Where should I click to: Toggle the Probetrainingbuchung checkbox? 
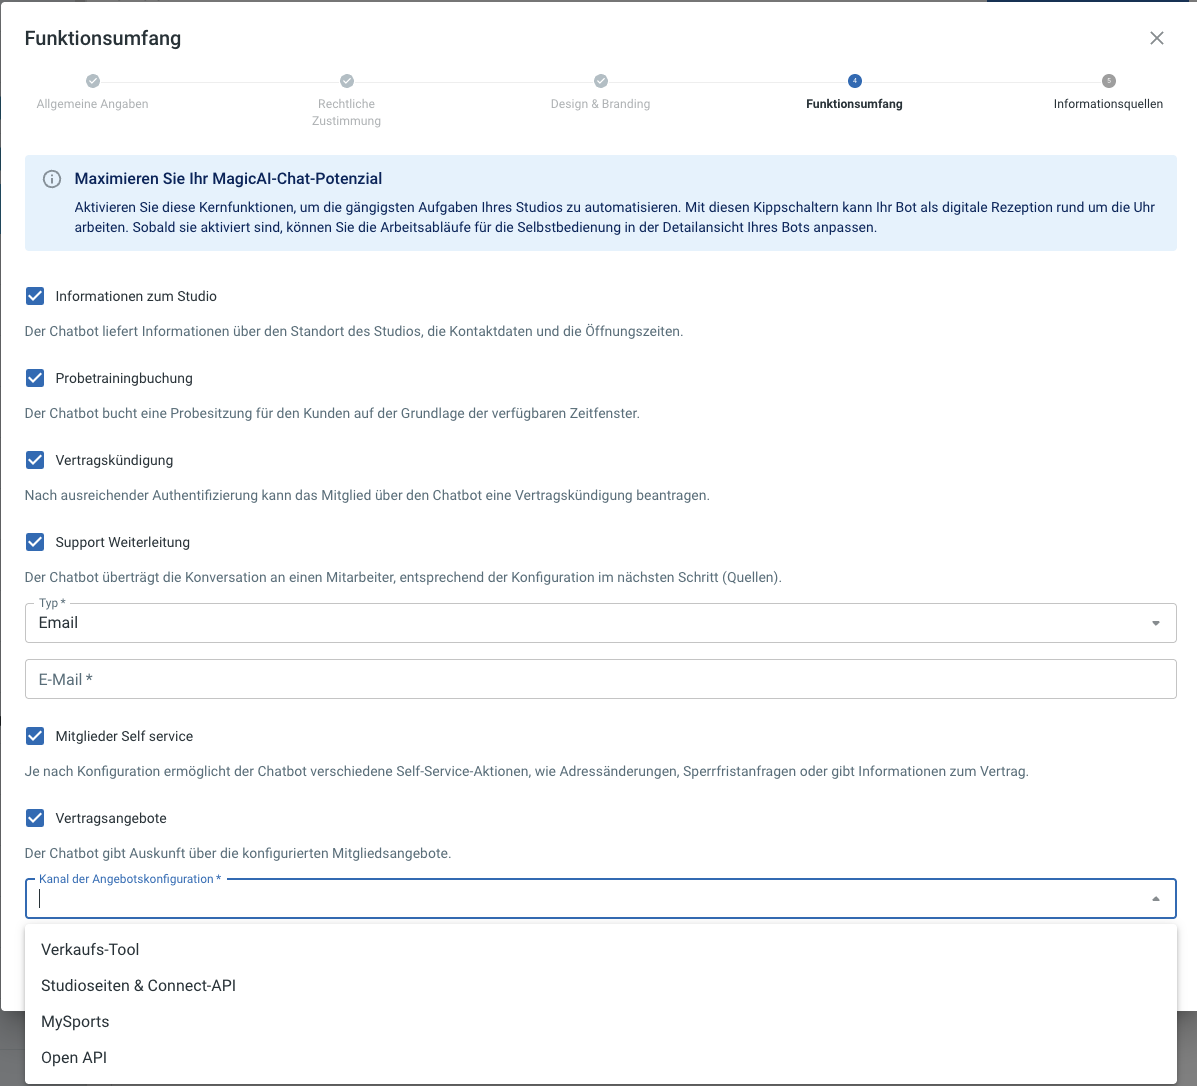pos(35,378)
